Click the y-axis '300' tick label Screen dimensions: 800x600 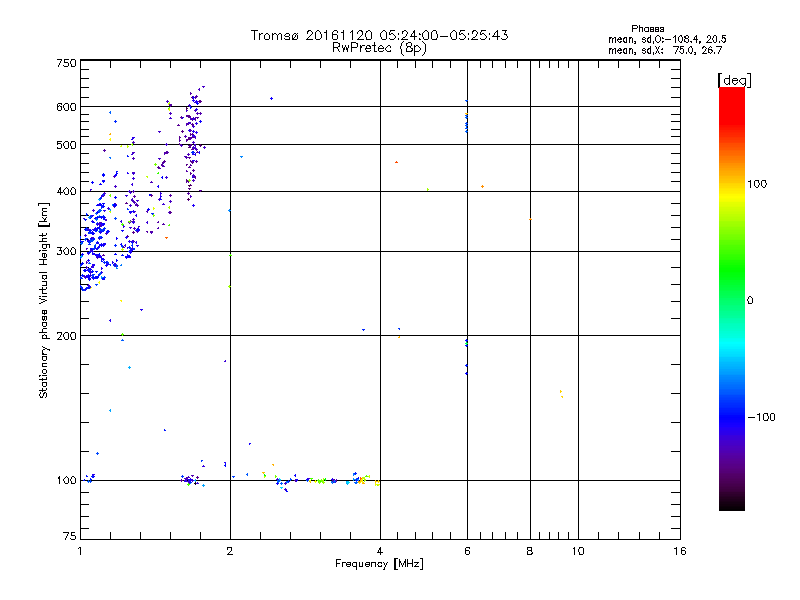pos(67,251)
